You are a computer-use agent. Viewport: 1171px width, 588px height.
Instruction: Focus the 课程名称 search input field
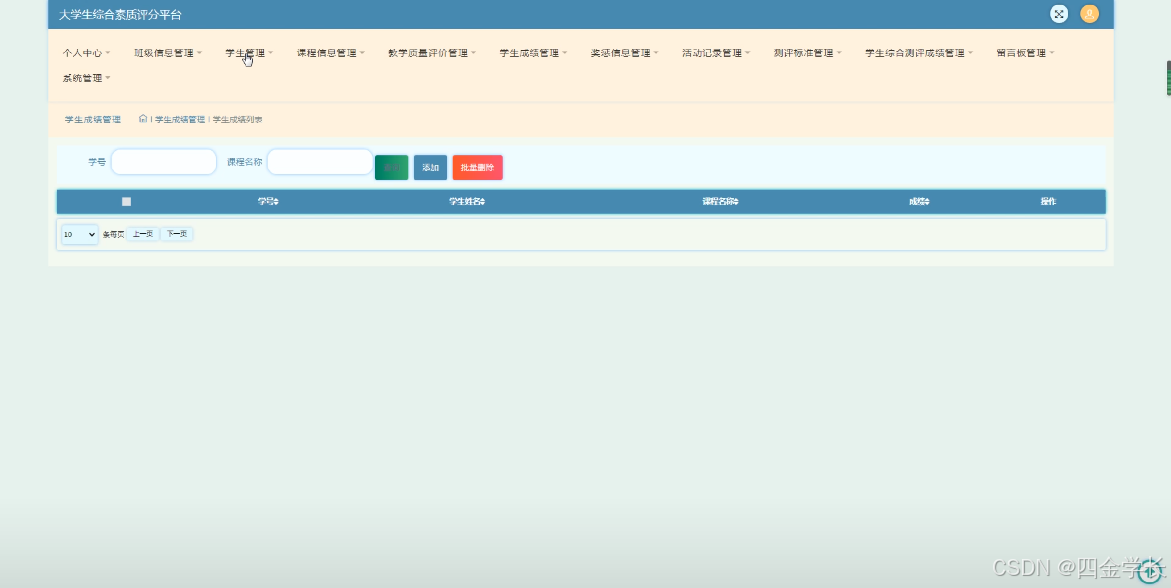(320, 162)
